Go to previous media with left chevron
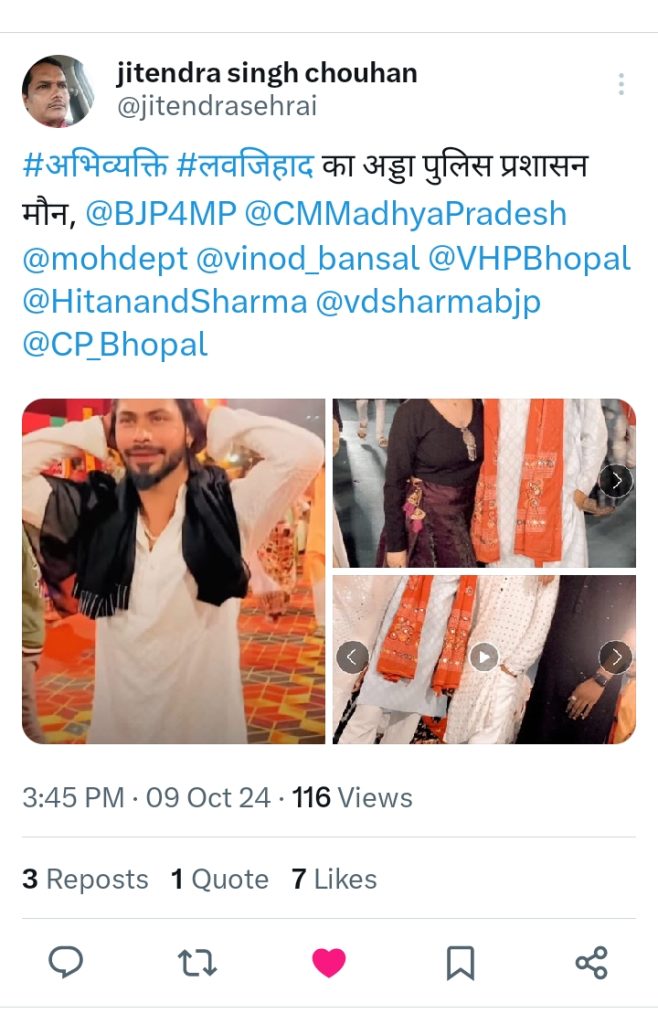 (x=352, y=657)
